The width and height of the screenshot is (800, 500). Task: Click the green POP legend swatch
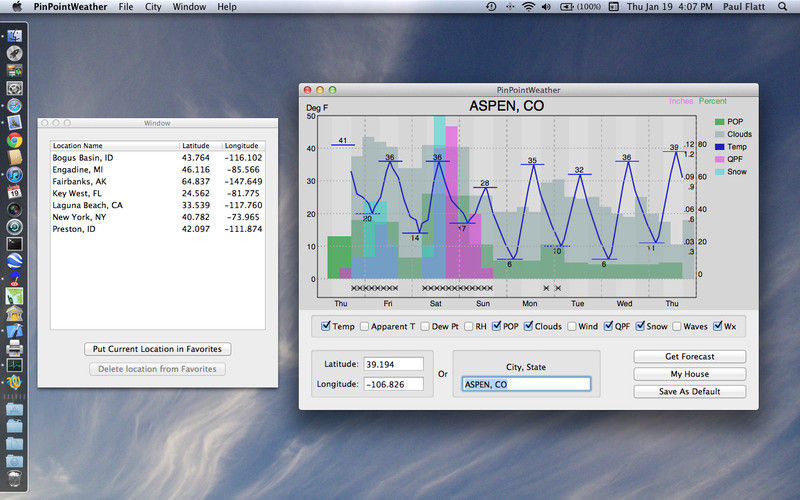point(719,121)
